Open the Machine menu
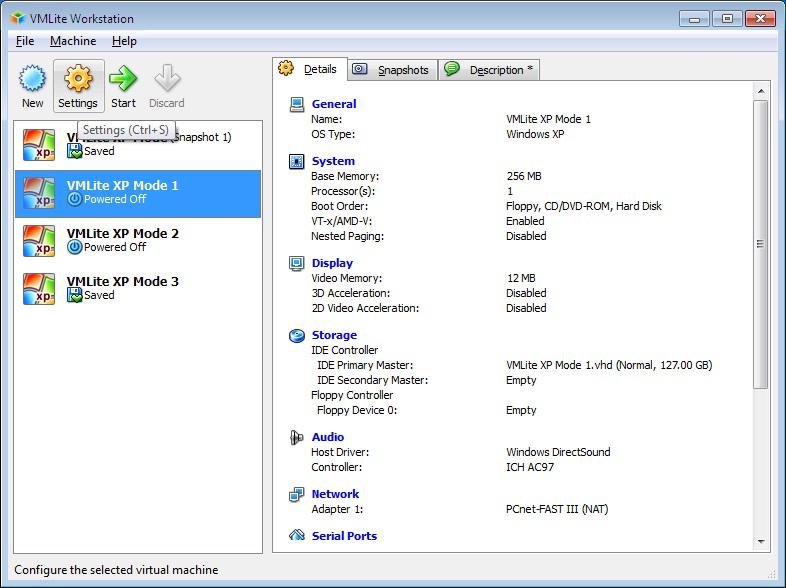This screenshot has width=786, height=588. [x=73, y=41]
